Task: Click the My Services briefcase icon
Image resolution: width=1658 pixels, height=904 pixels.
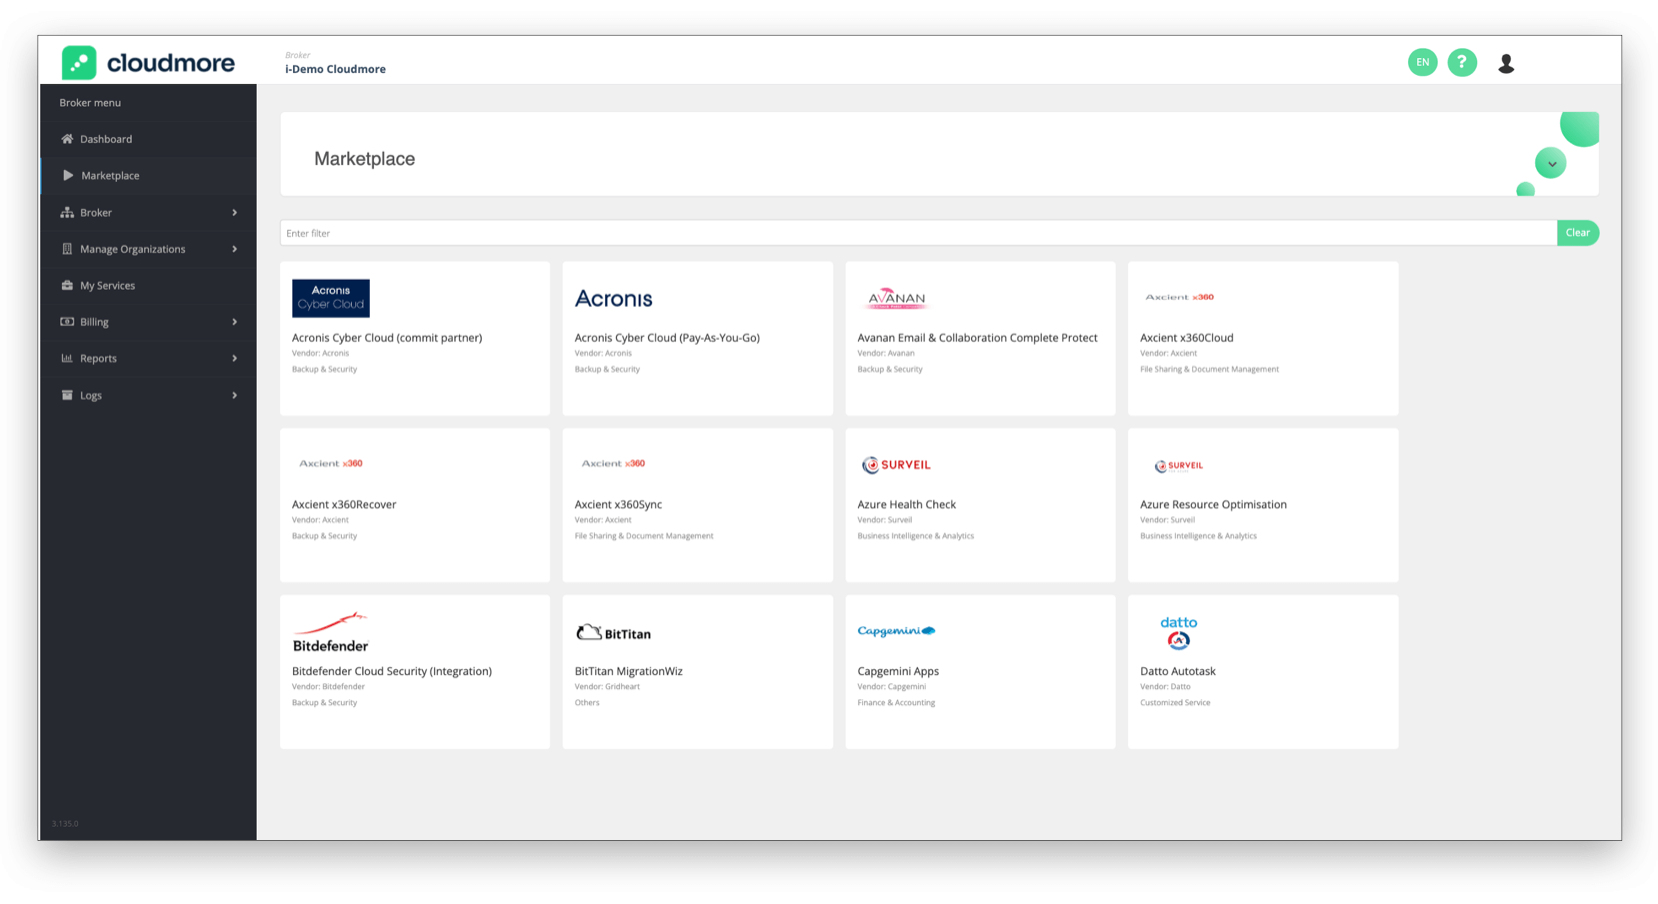Action: tap(67, 285)
